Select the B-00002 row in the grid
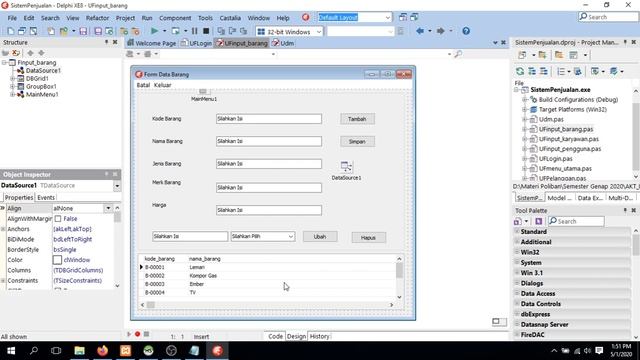 [x=267, y=276]
